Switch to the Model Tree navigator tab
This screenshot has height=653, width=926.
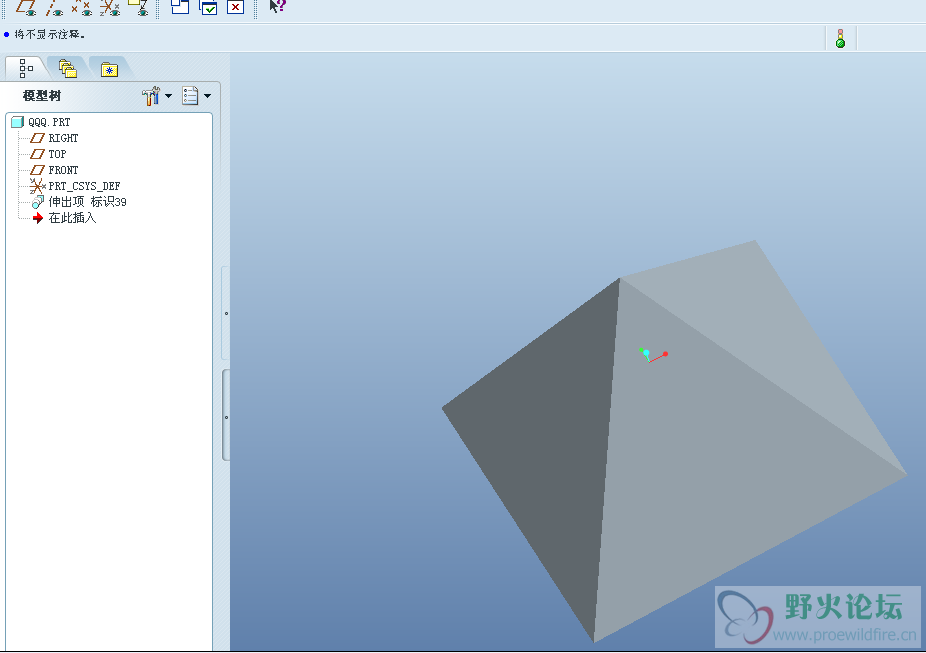(25, 68)
